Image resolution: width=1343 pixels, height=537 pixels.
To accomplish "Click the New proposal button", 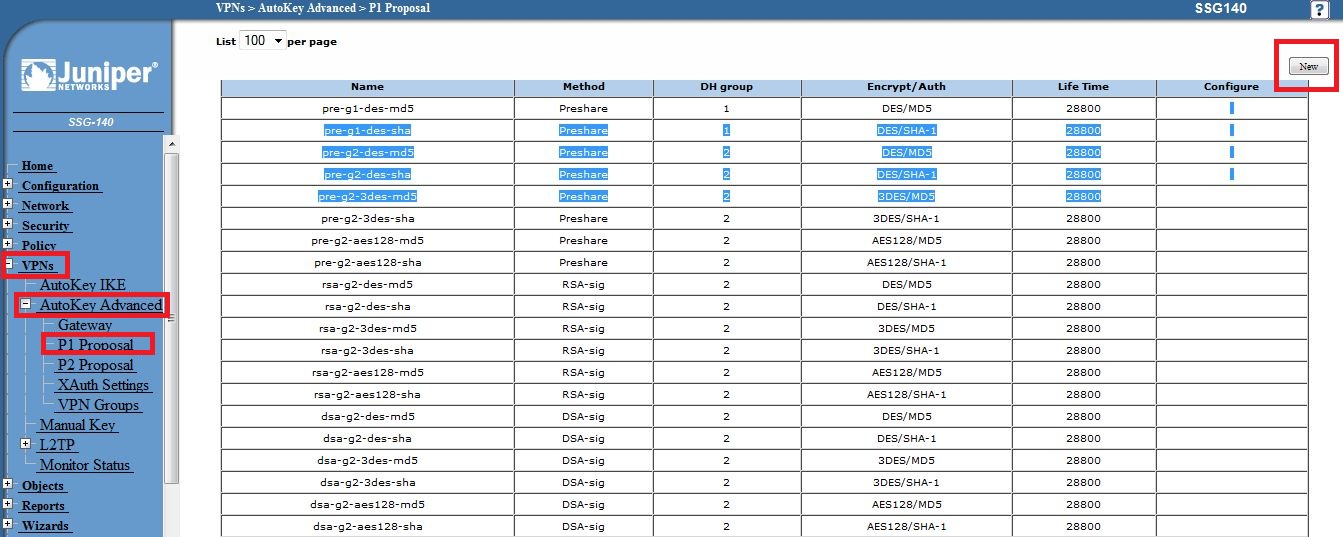I will (x=1307, y=66).
